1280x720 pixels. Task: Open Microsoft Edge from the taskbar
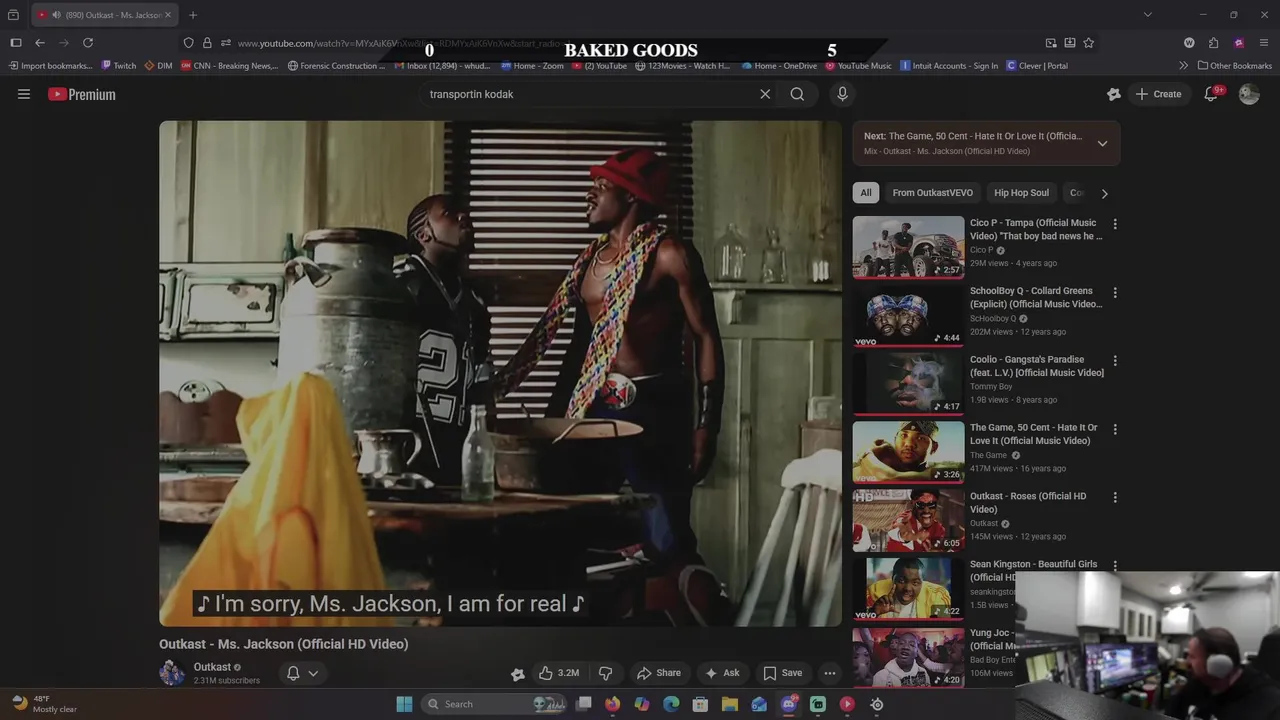click(x=671, y=704)
